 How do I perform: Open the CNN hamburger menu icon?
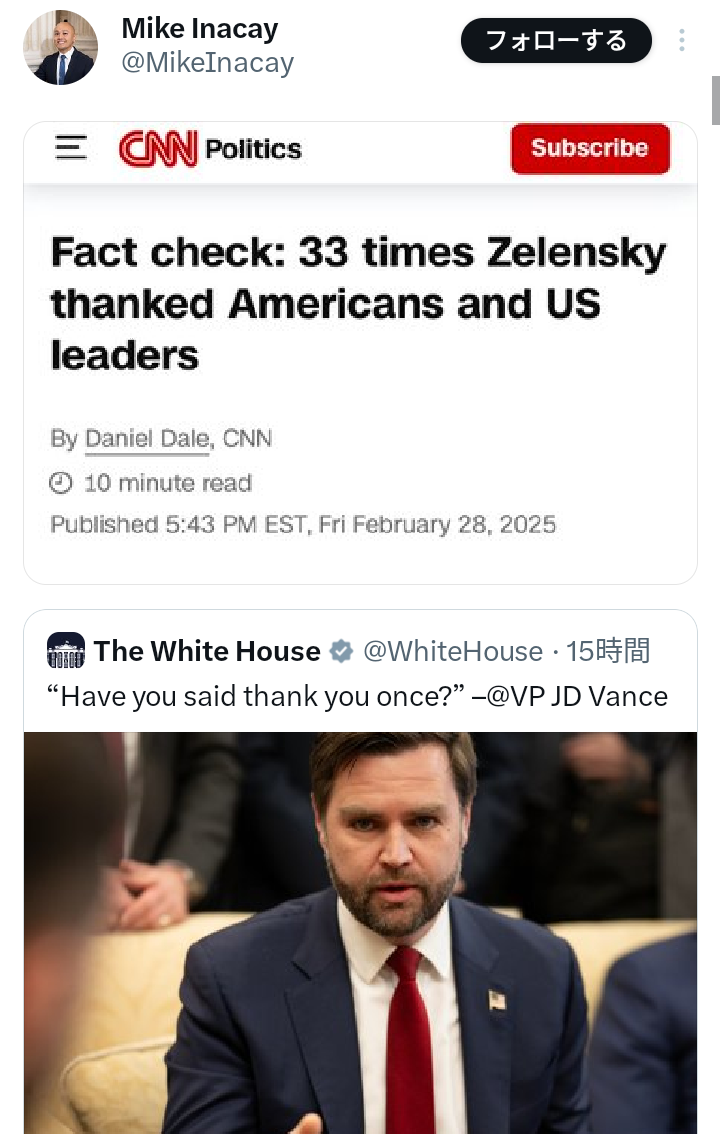(x=71, y=148)
